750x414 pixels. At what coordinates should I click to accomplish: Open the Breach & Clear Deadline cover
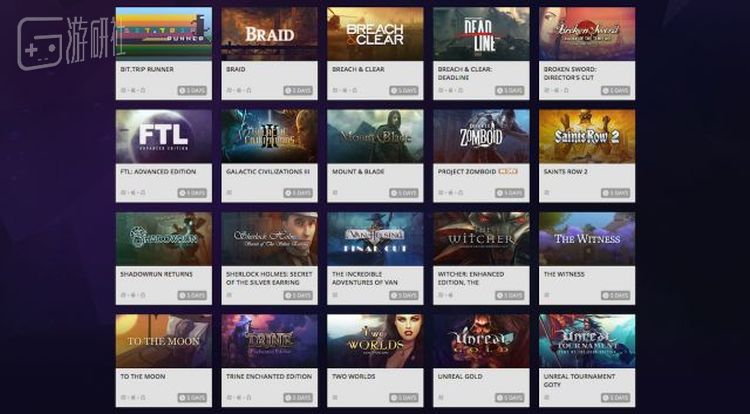(x=481, y=33)
